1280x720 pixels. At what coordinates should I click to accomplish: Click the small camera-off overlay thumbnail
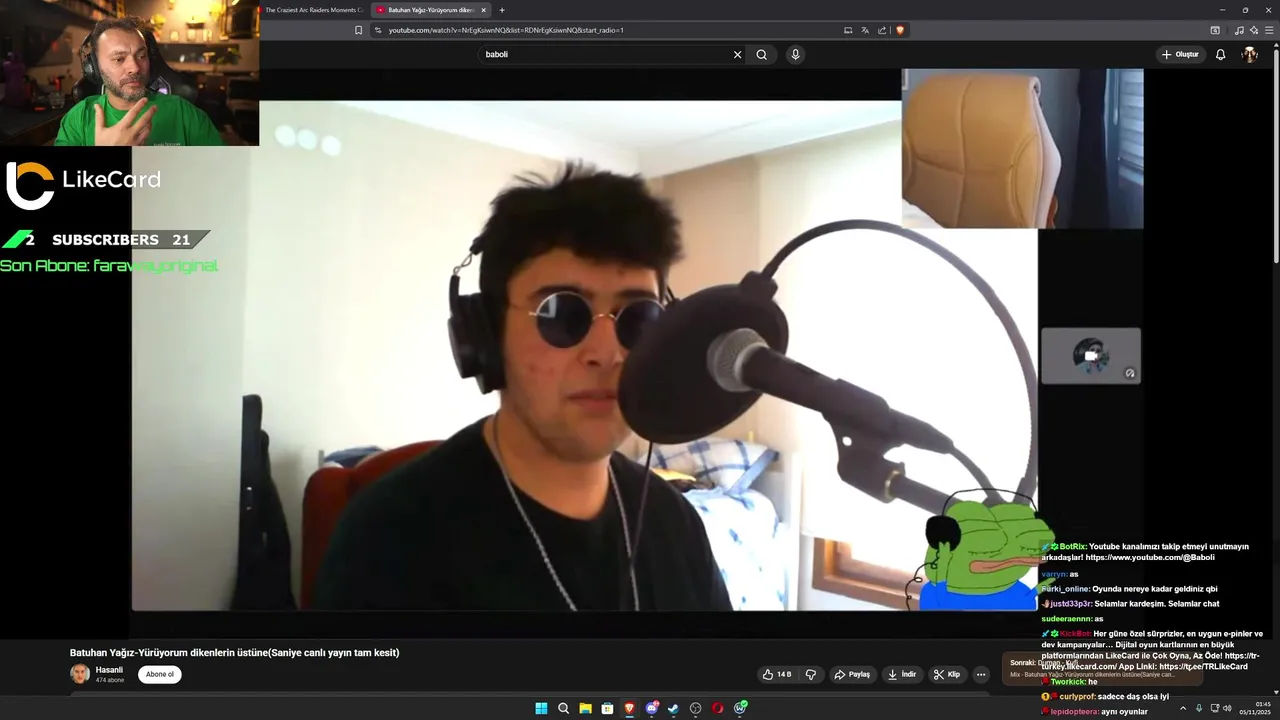(1091, 356)
